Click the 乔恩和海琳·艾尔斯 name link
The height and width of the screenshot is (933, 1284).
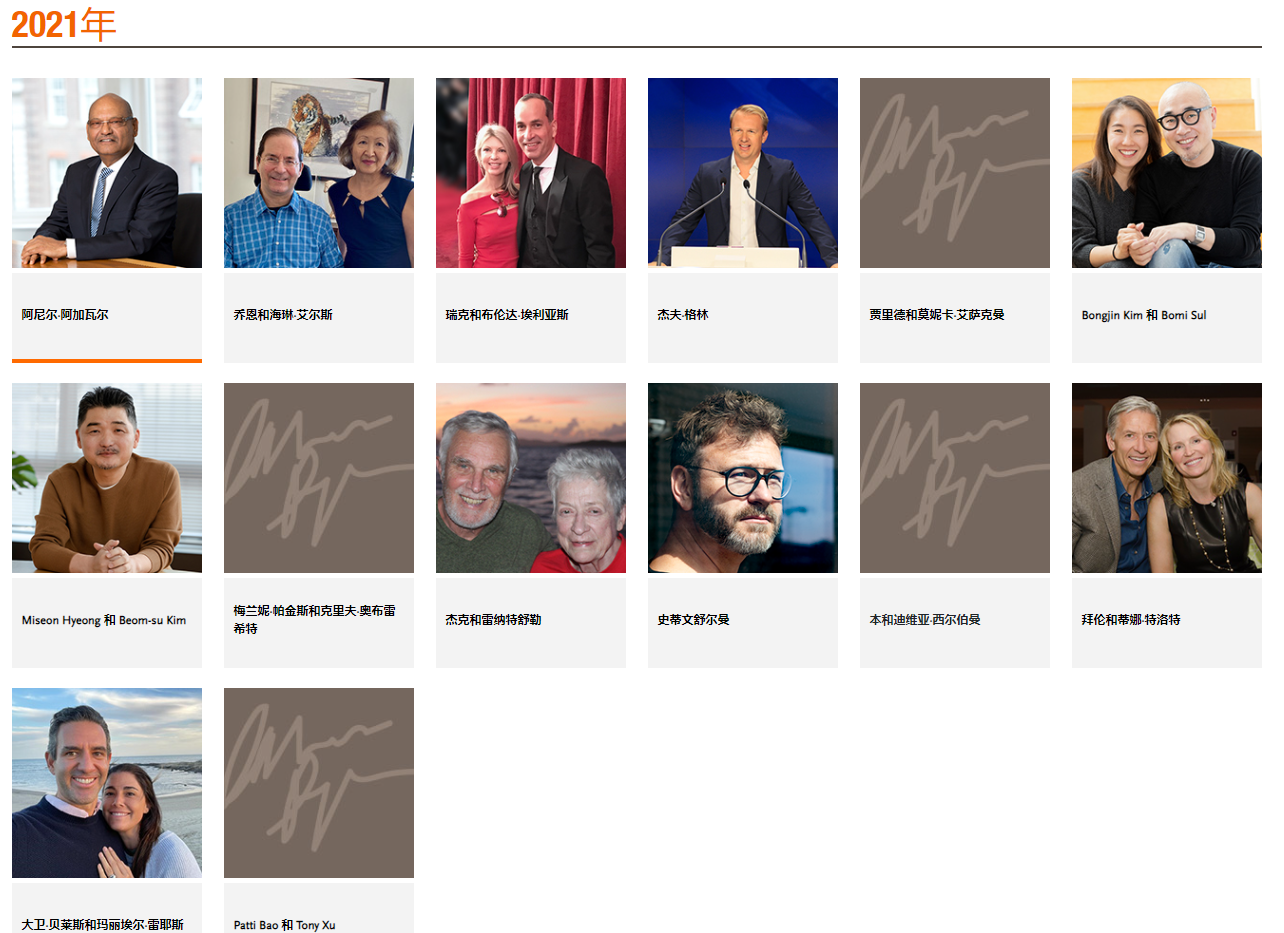point(283,315)
